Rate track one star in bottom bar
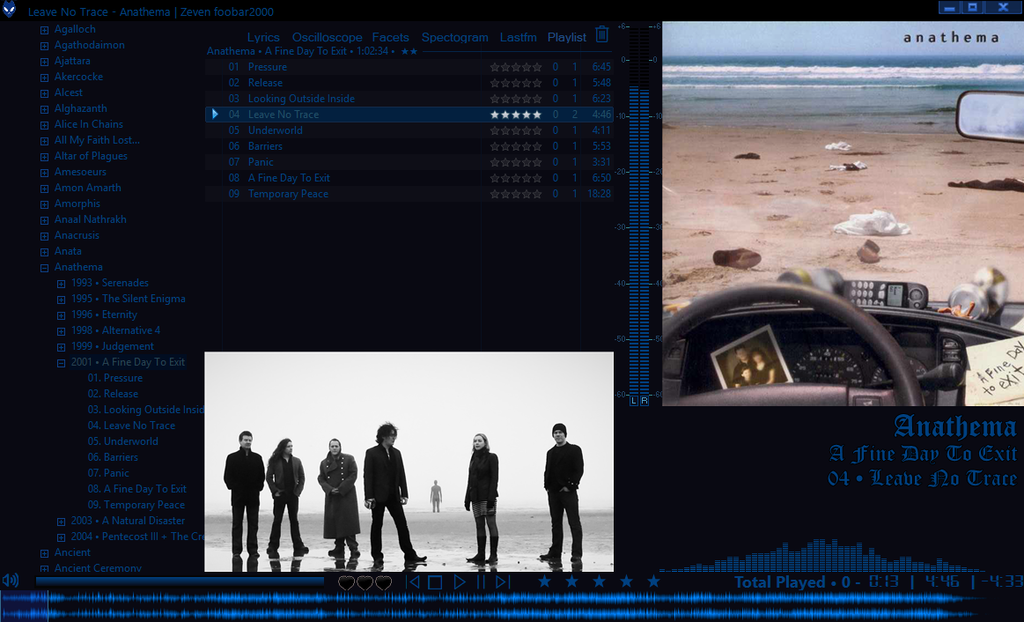Viewport: 1024px width, 622px height. pyautogui.click(x=544, y=581)
